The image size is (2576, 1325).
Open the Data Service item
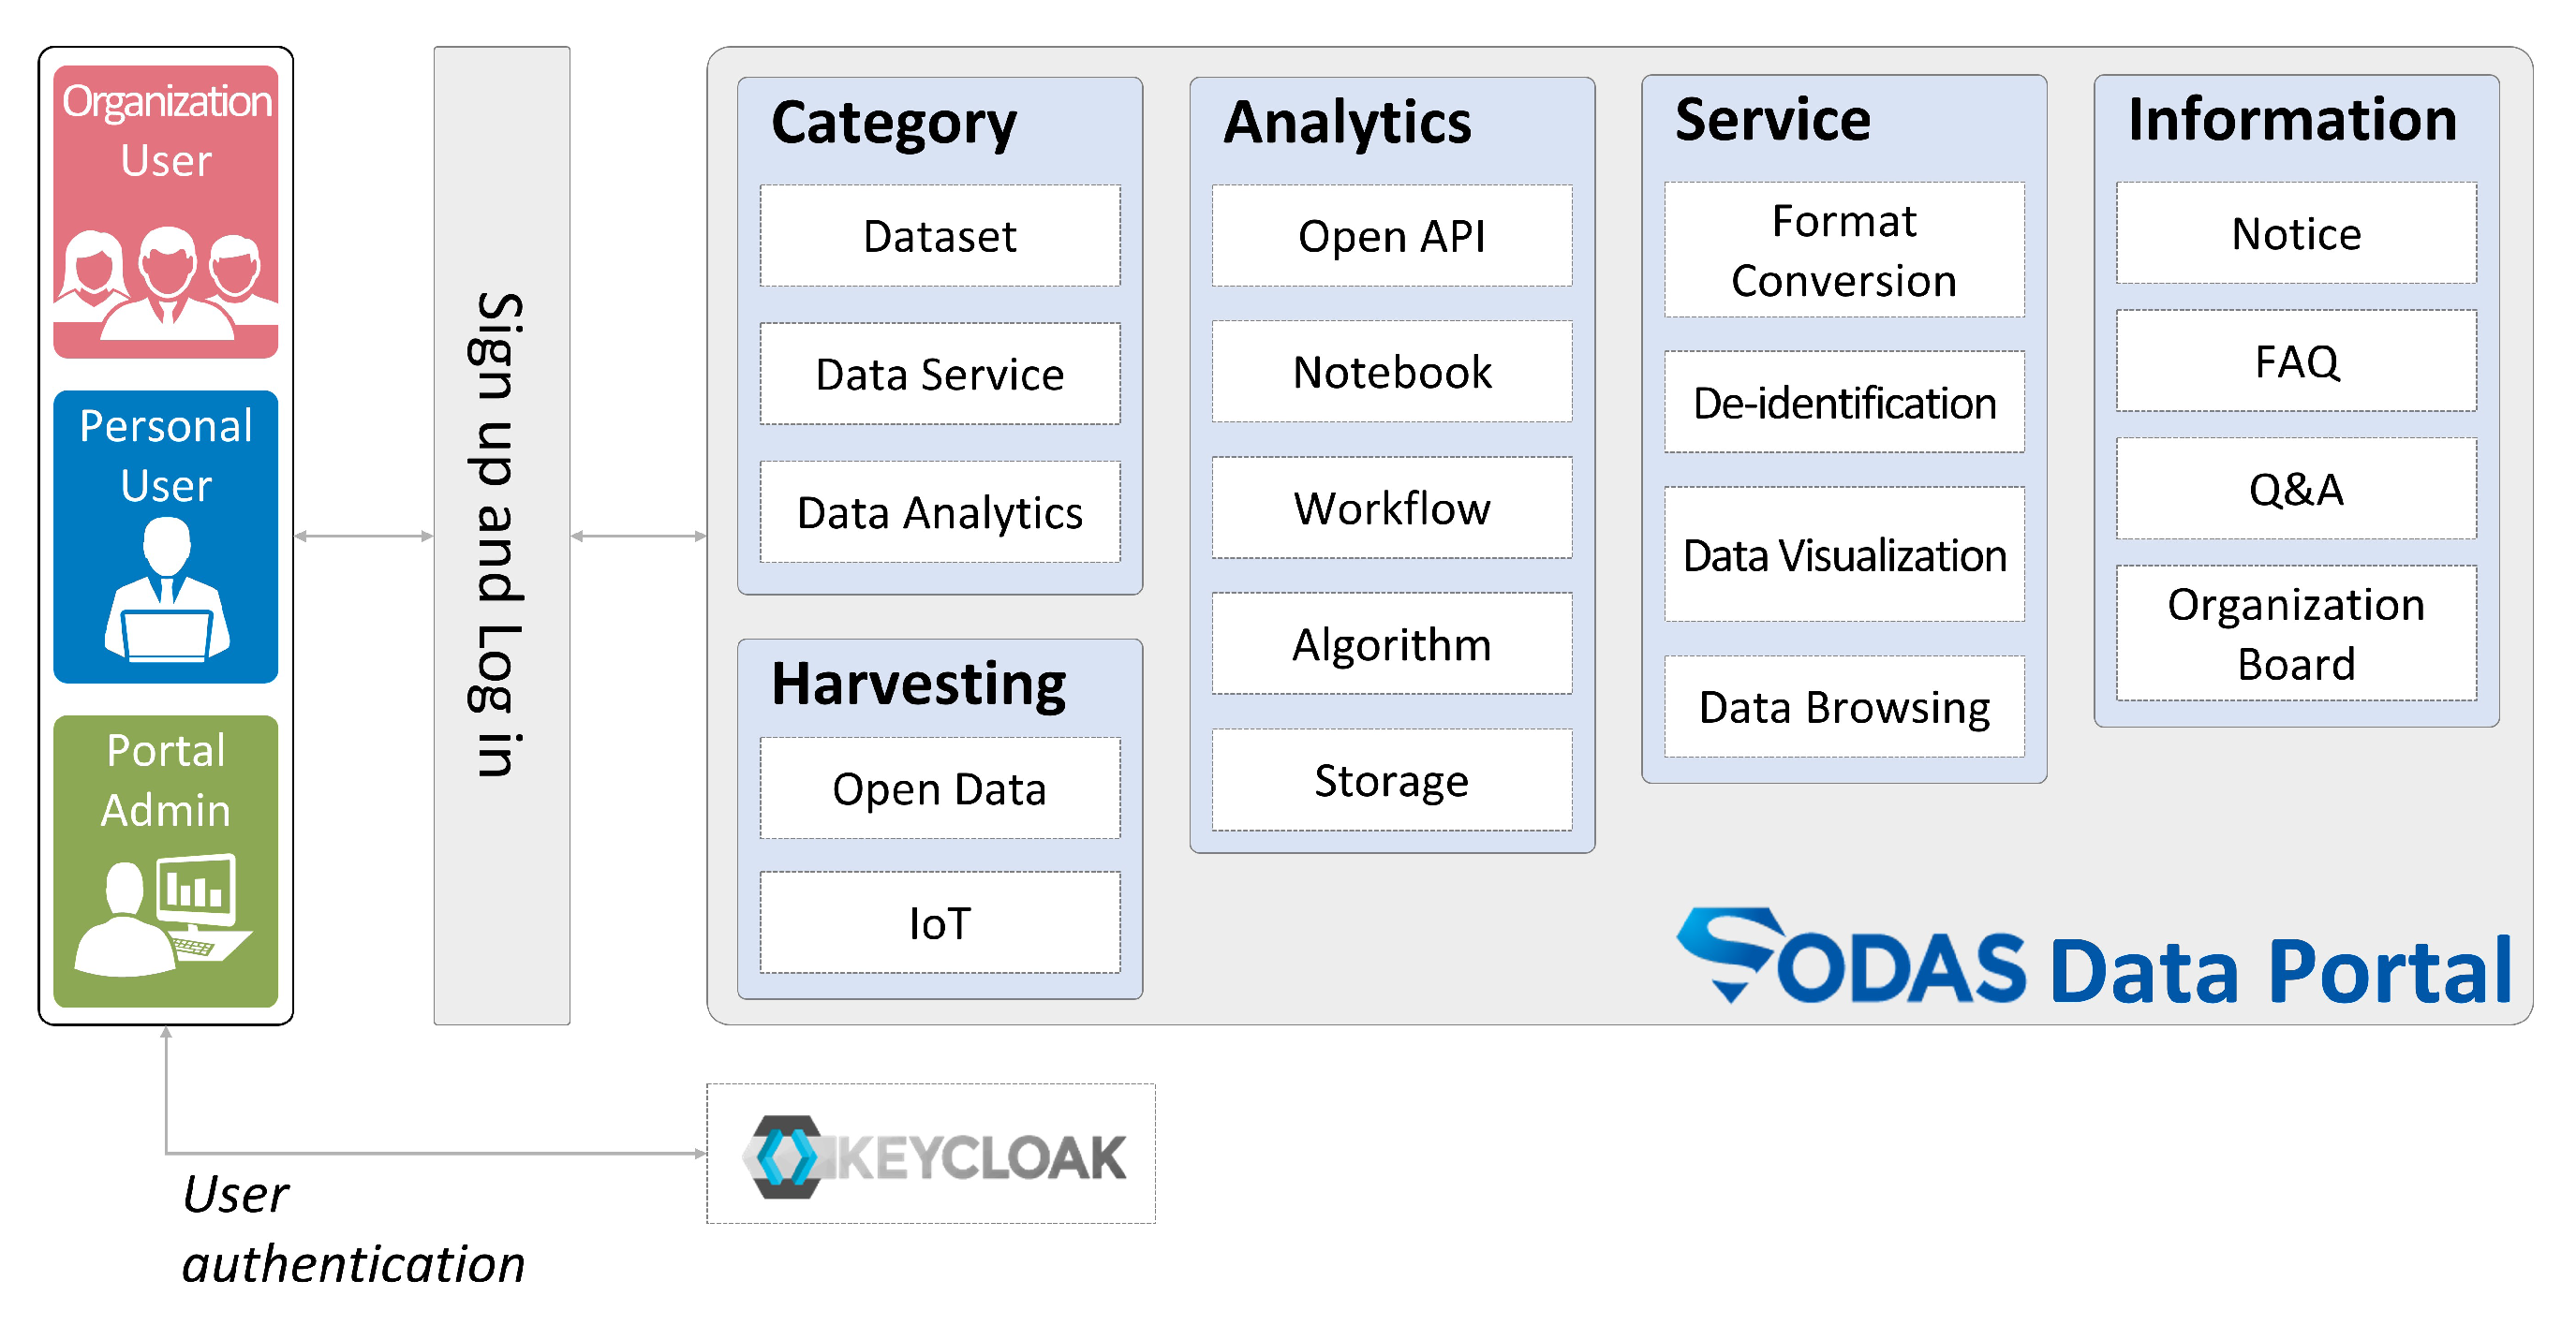[x=939, y=374]
